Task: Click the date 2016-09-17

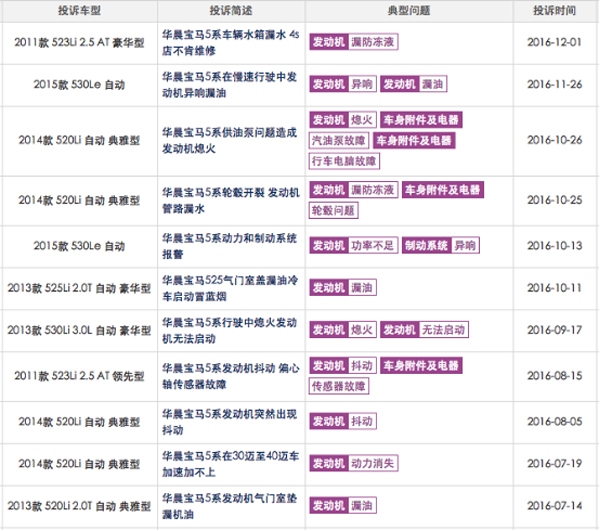Action: click(554, 330)
